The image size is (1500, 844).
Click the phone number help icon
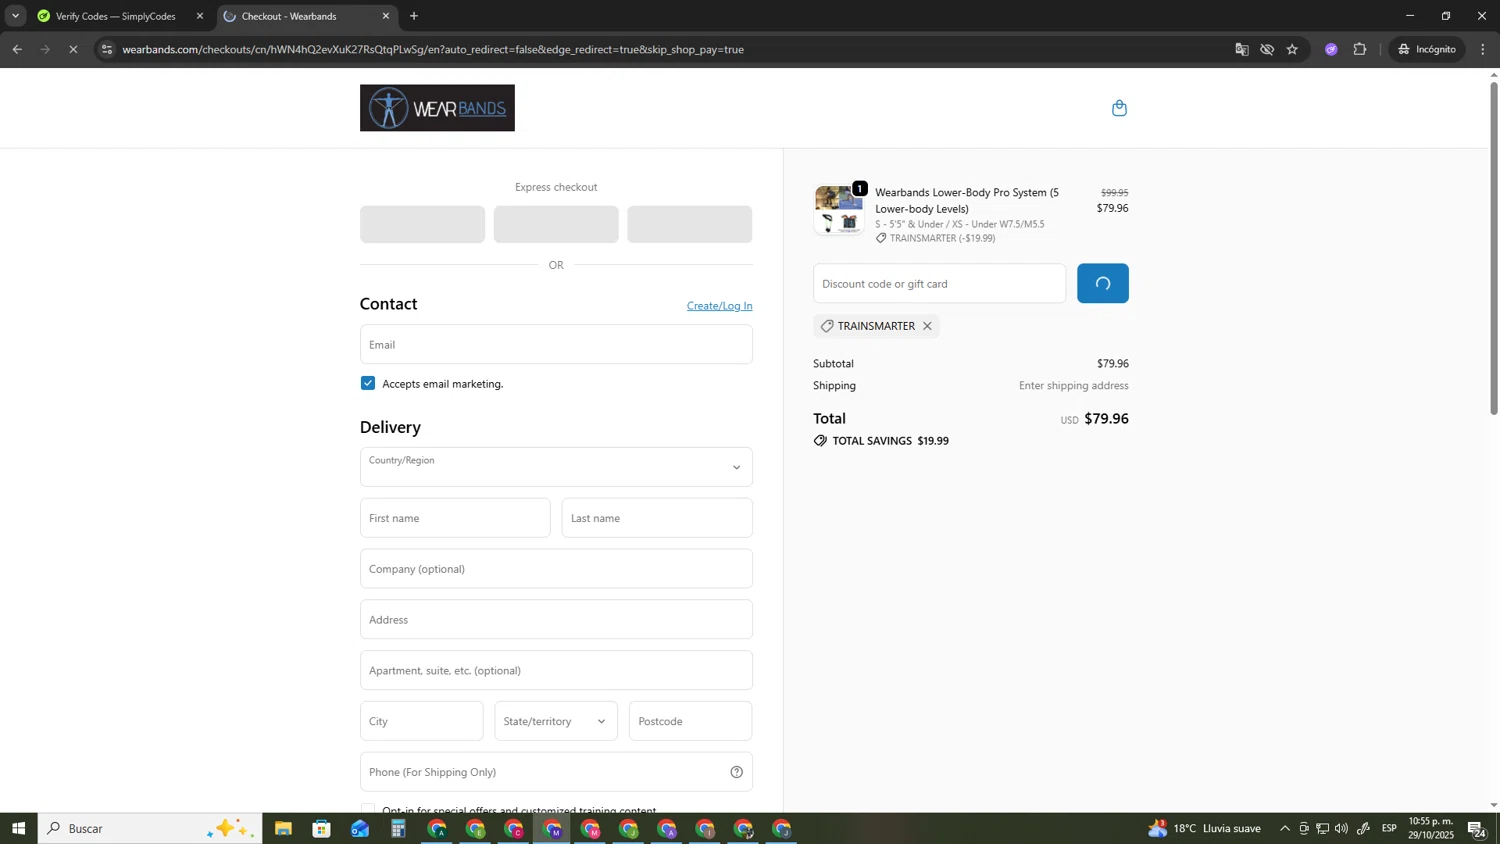(x=736, y=772)
